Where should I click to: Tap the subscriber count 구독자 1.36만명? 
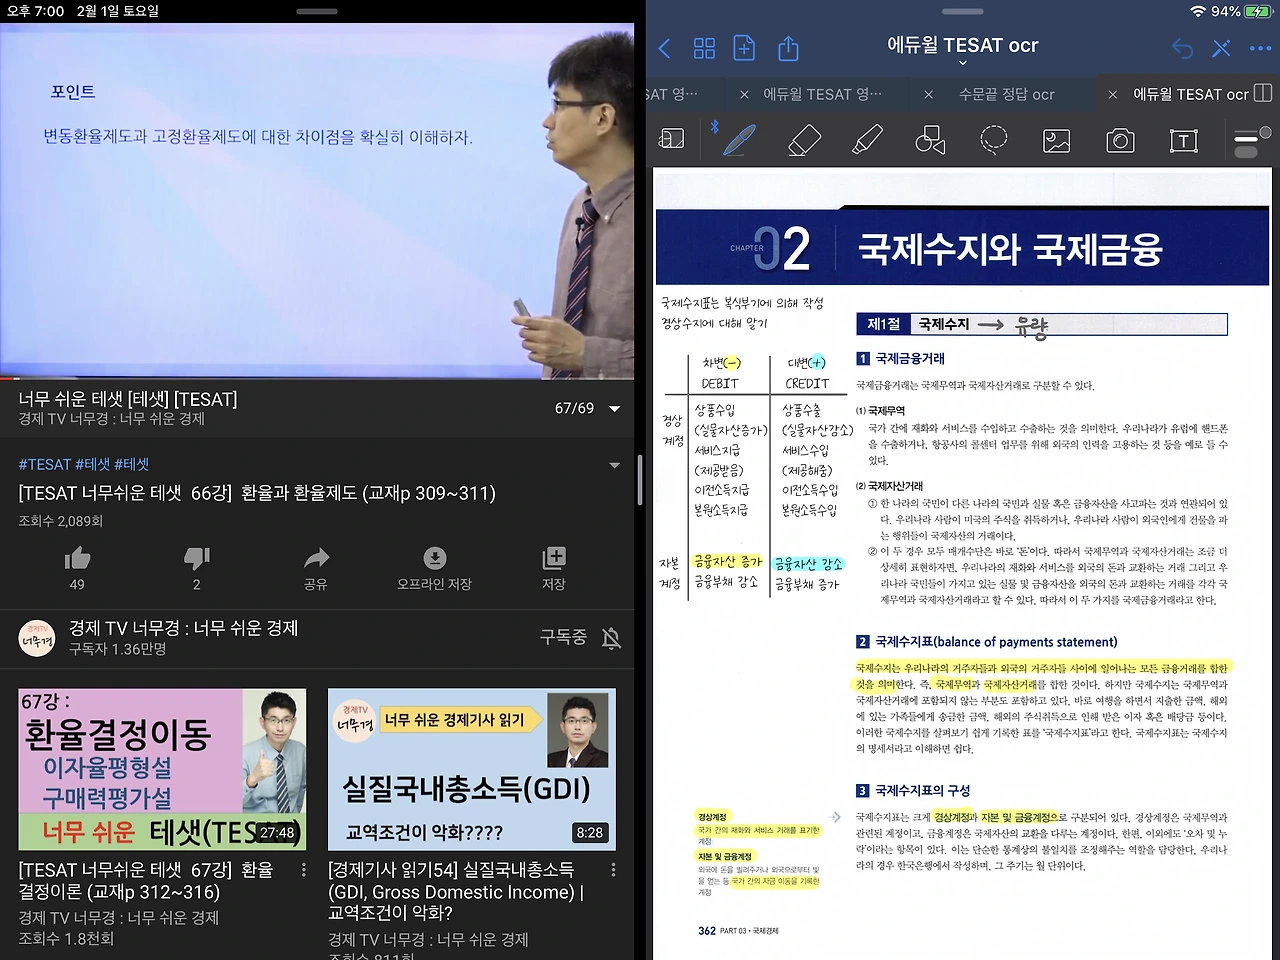[x=118, y=649]
